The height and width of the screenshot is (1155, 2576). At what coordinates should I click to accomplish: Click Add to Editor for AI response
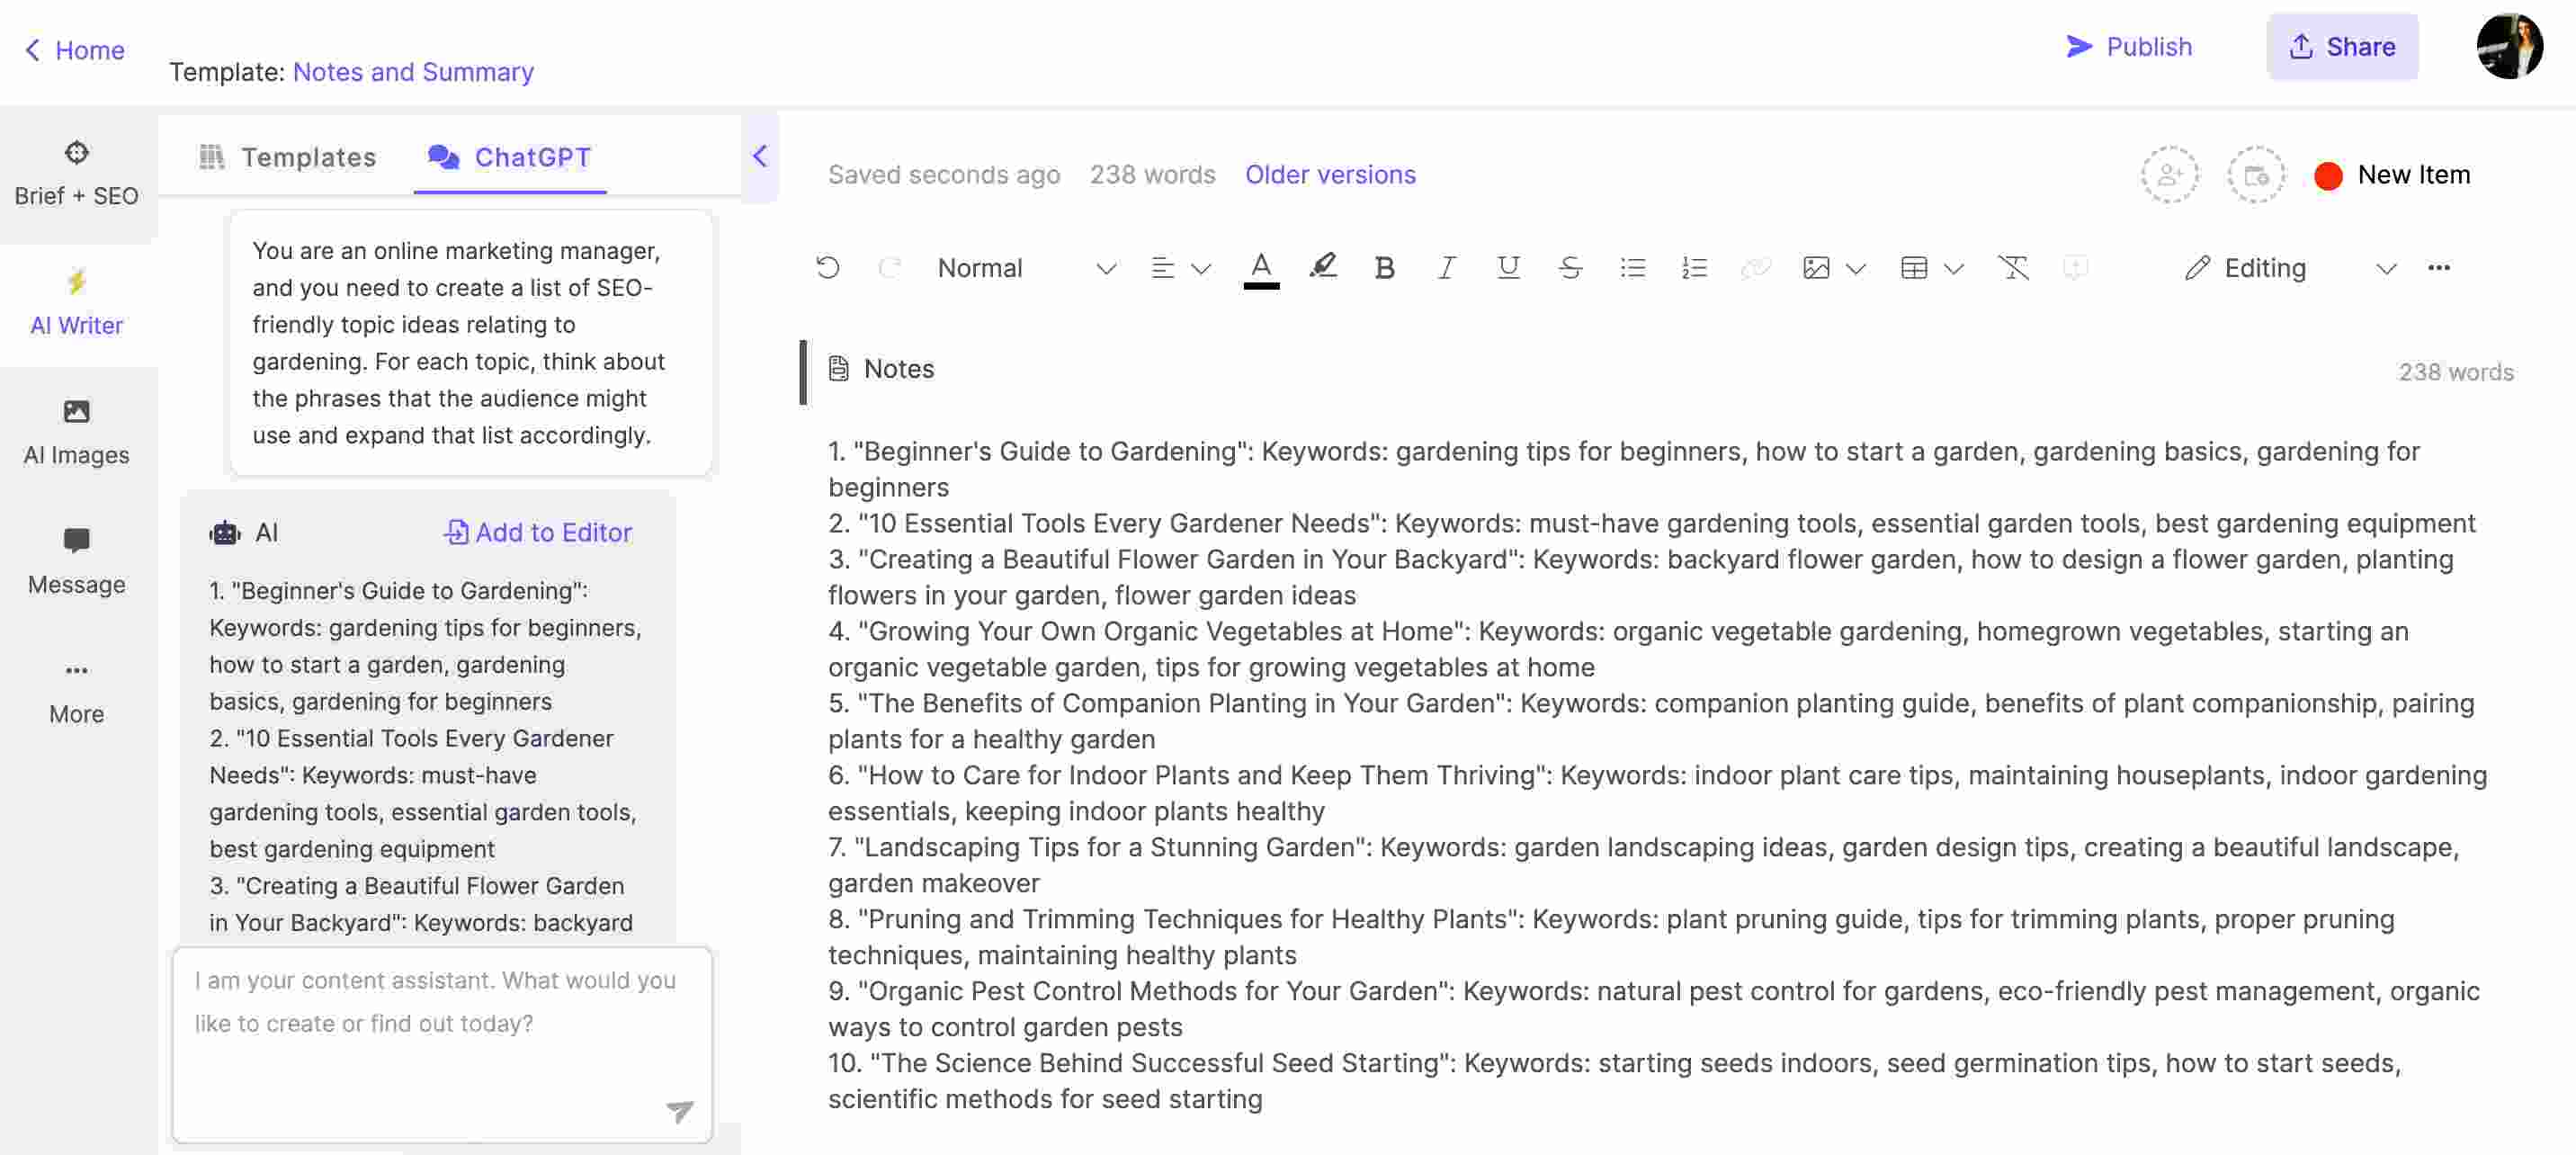[x=535, y=534]
